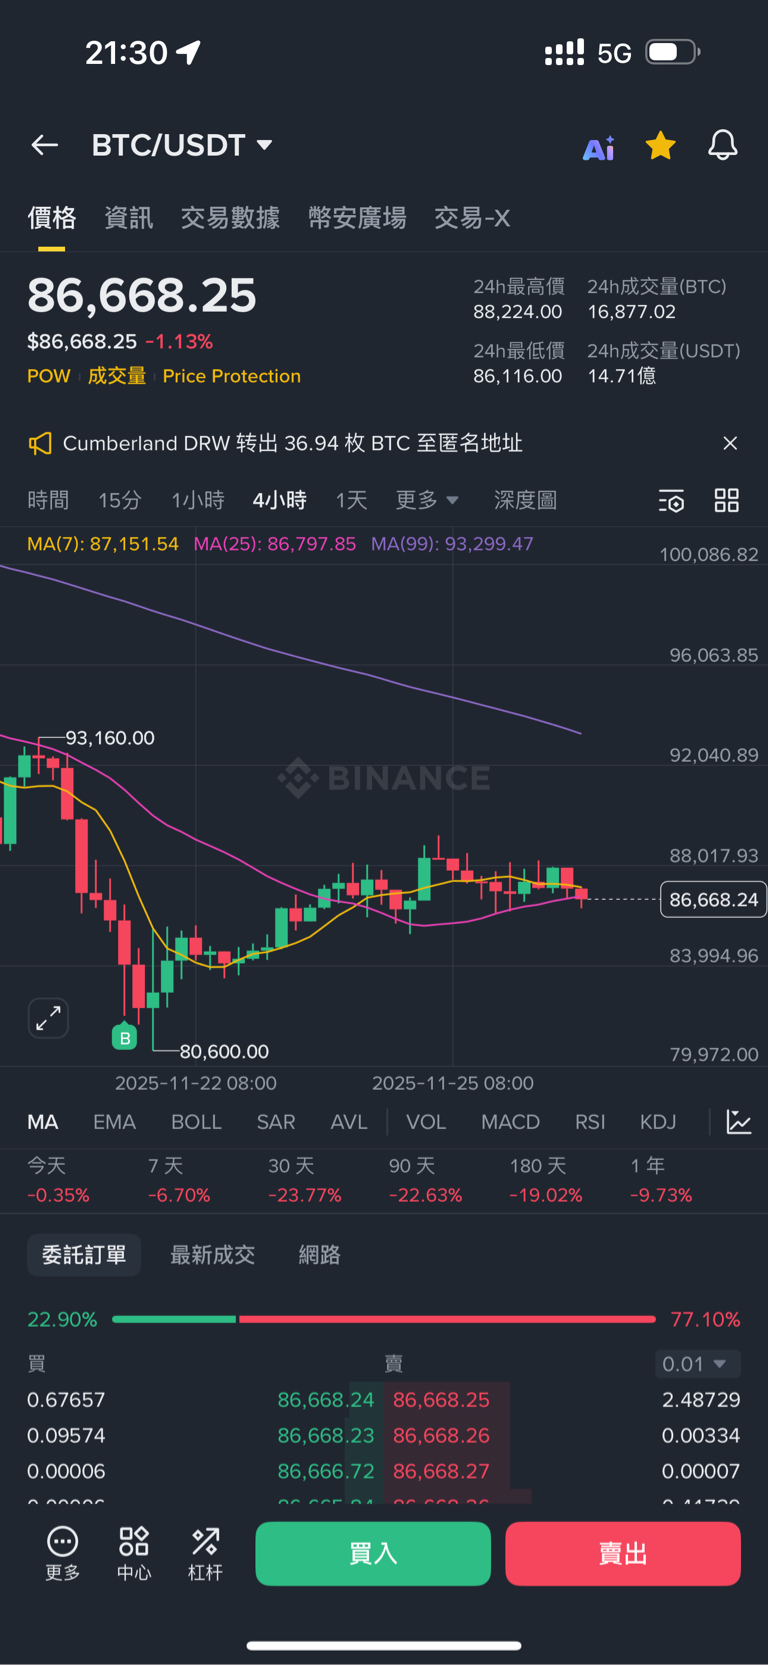Open chart settings icon beside 深度圖
The height and width of the screenshot is (1665, 768).
tap(671, 501)
